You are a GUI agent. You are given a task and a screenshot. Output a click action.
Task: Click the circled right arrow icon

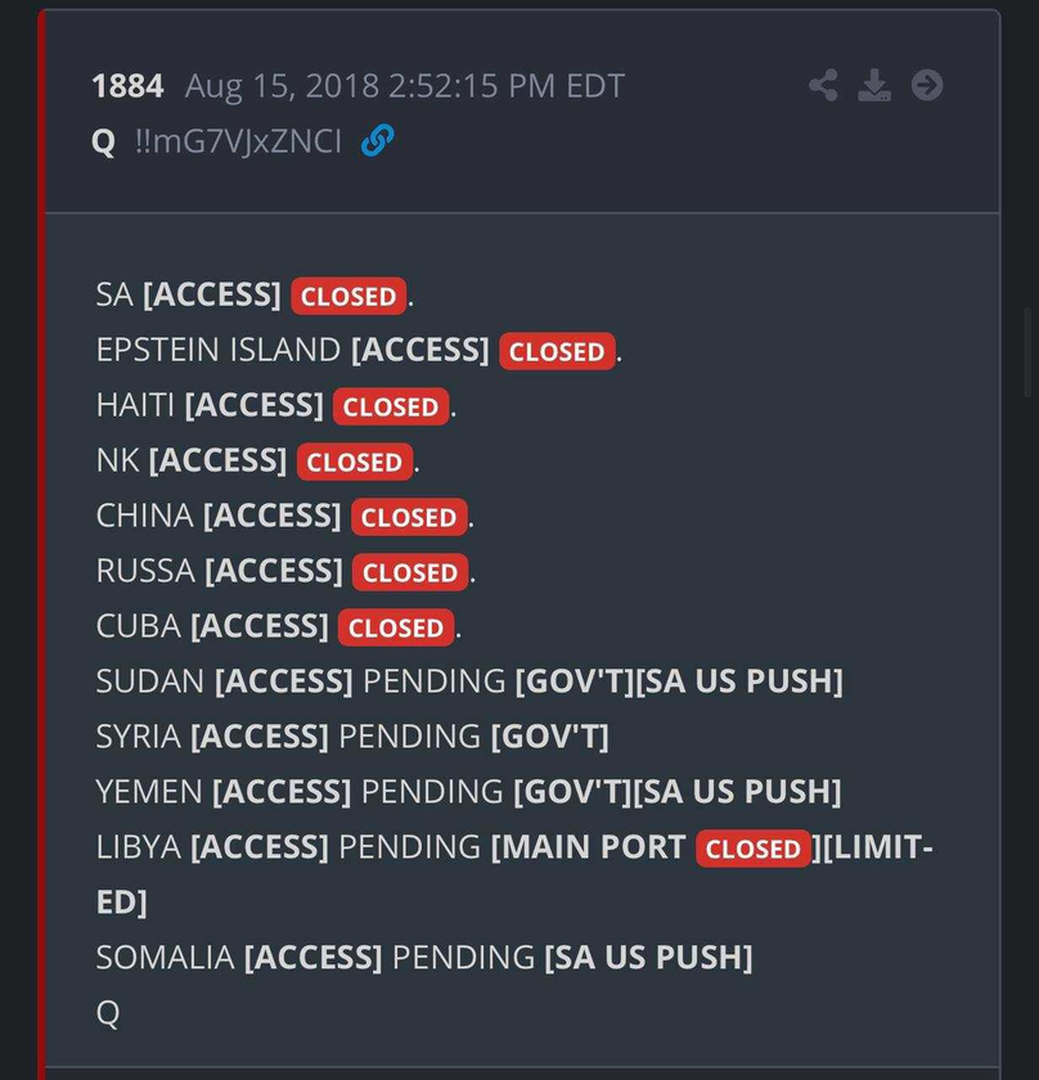click(x=927, y=86)
